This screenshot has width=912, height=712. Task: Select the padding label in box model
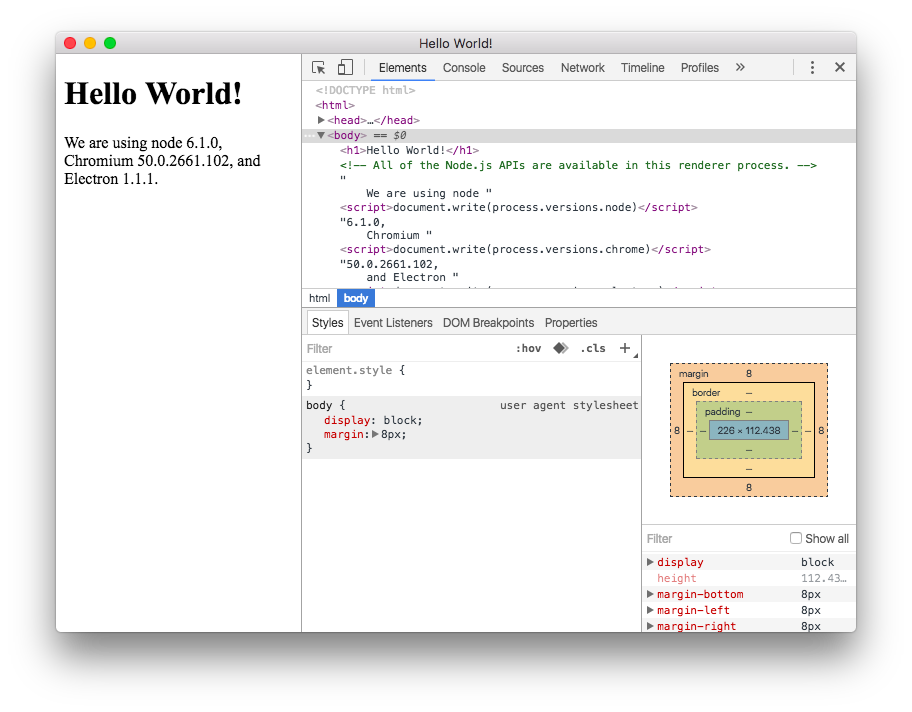(x=722, y=411)
